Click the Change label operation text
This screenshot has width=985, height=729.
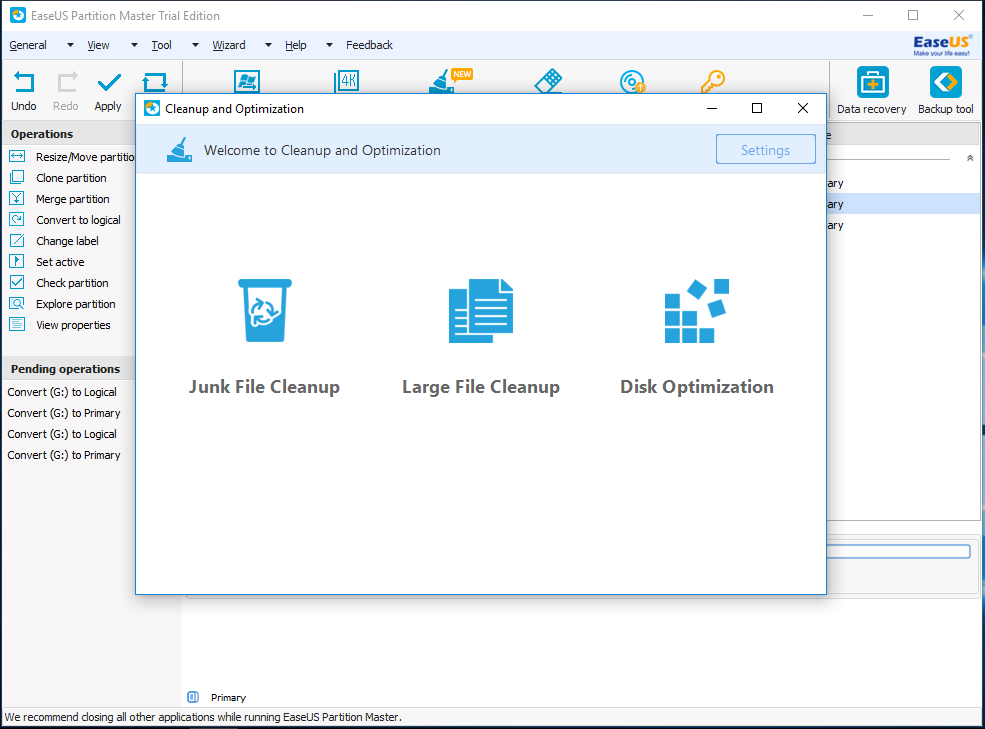(67, 241)
